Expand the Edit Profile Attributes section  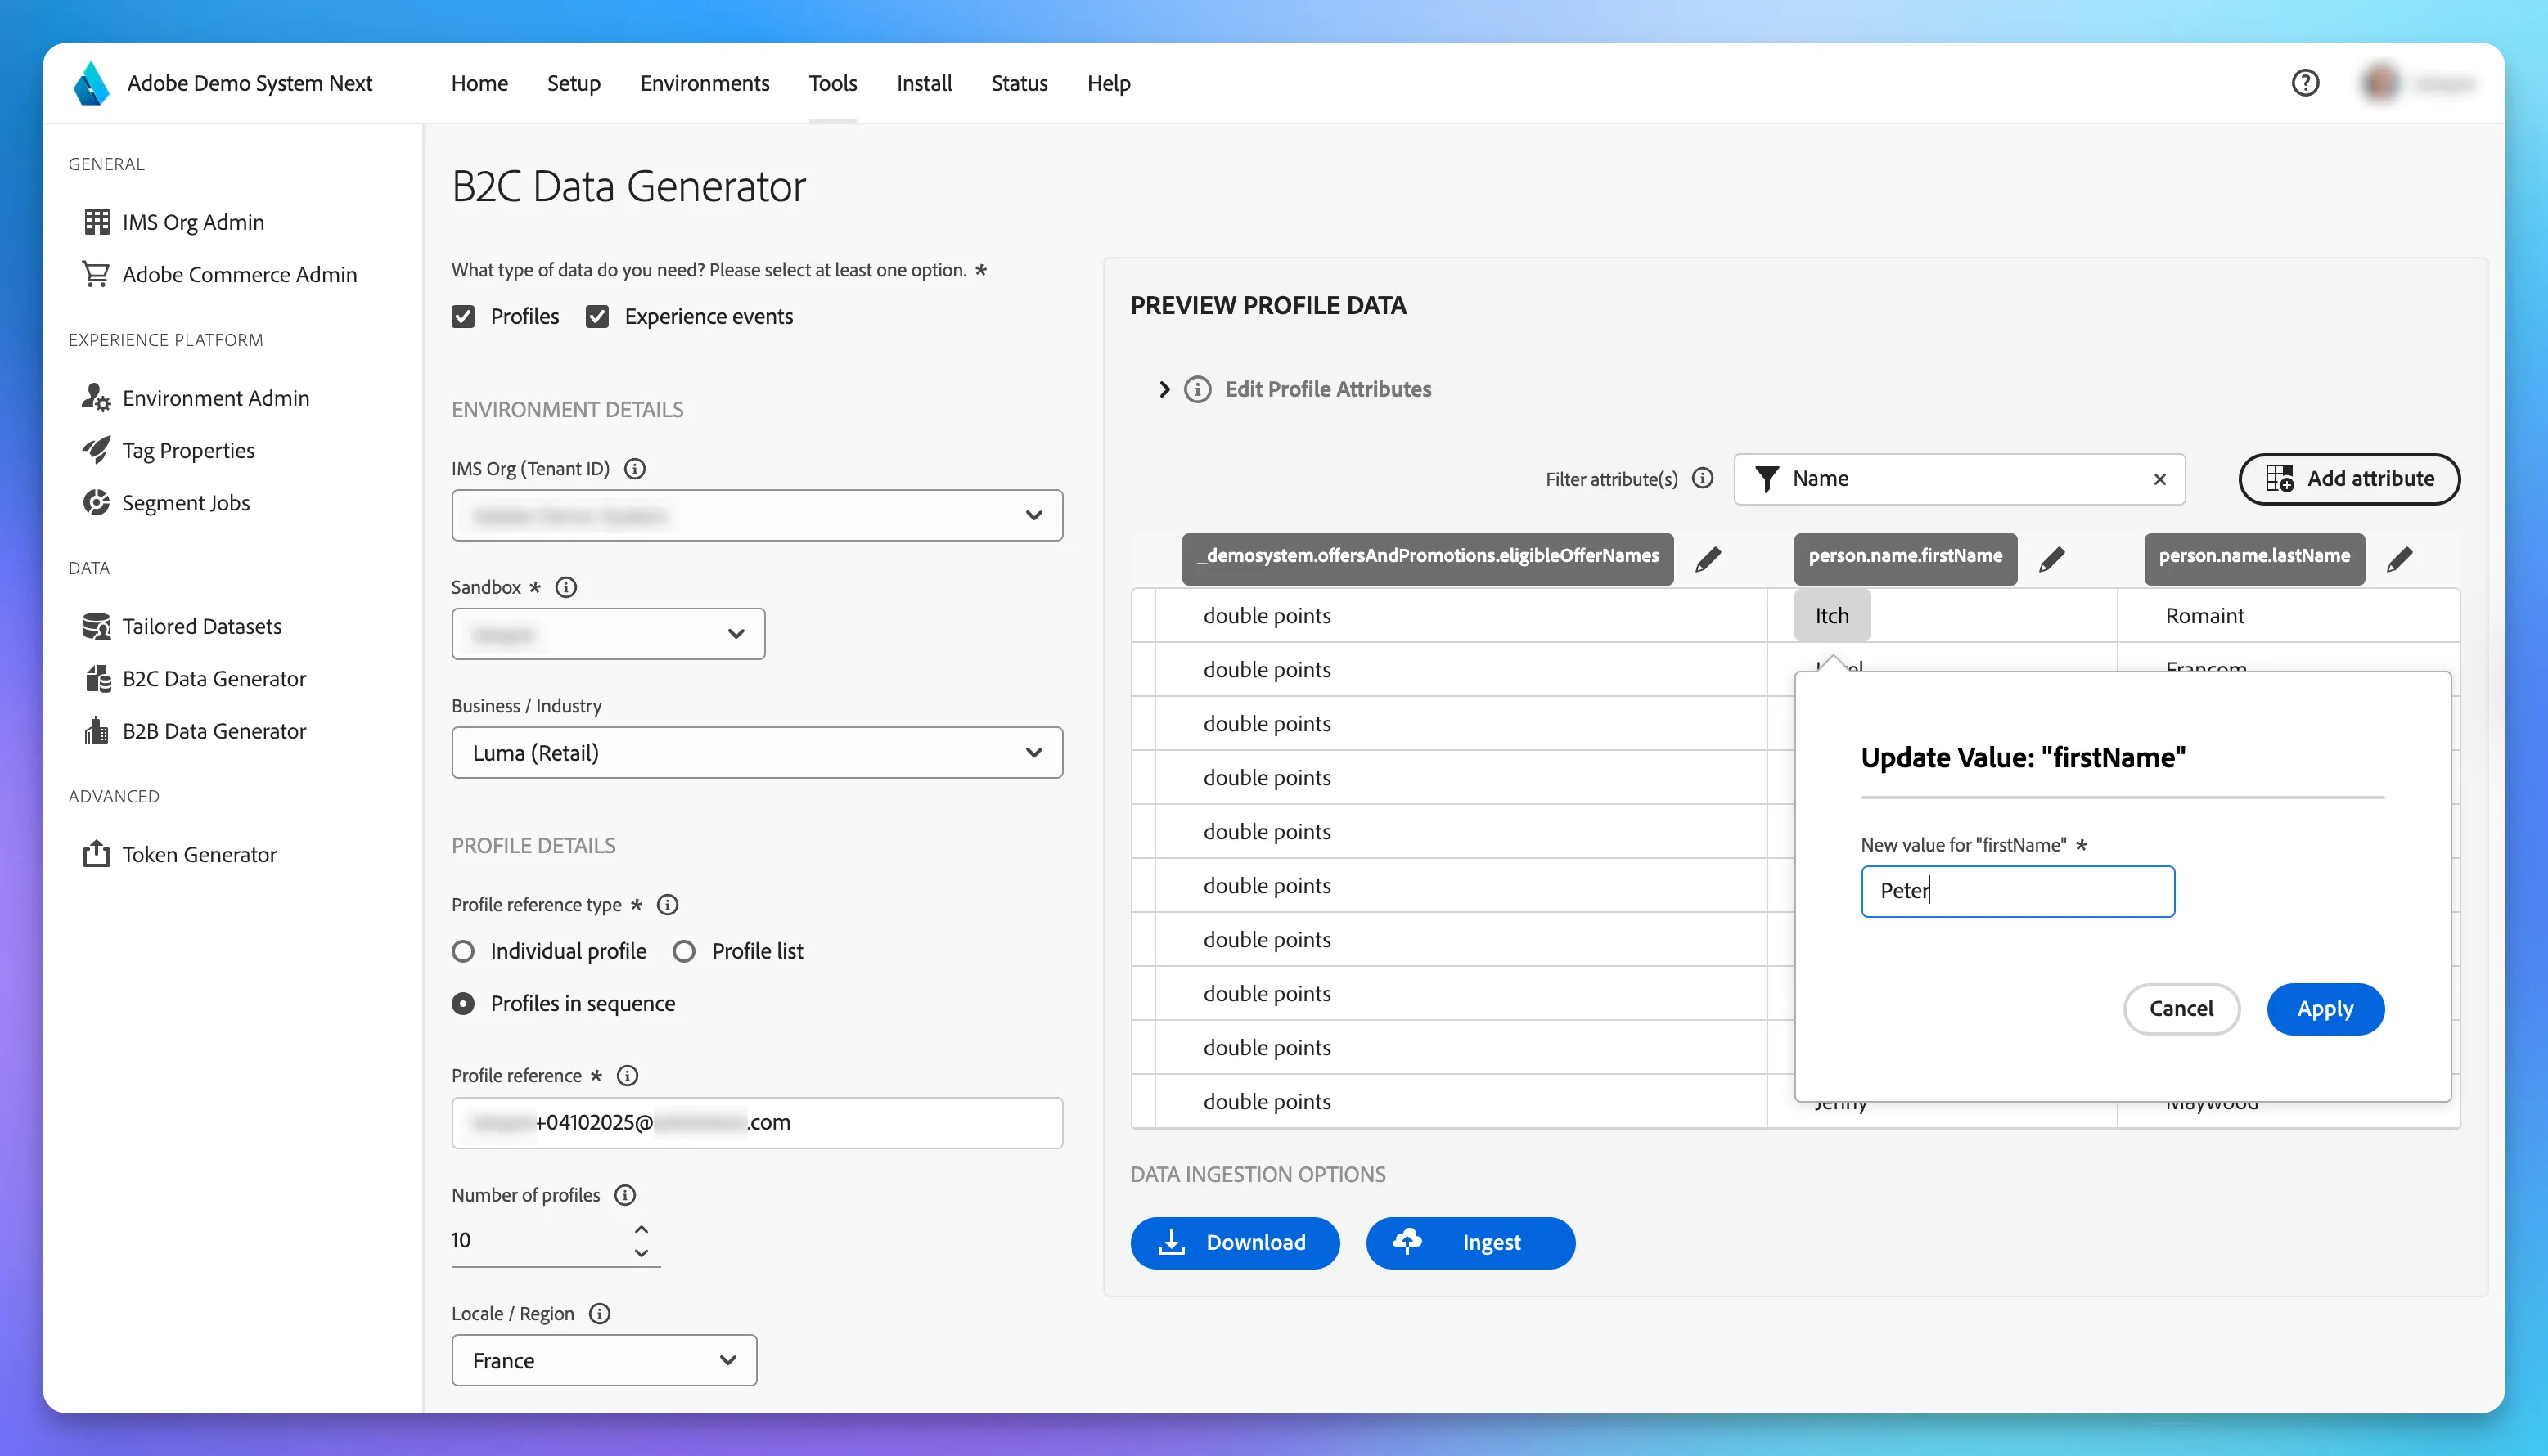[1164, 389]
